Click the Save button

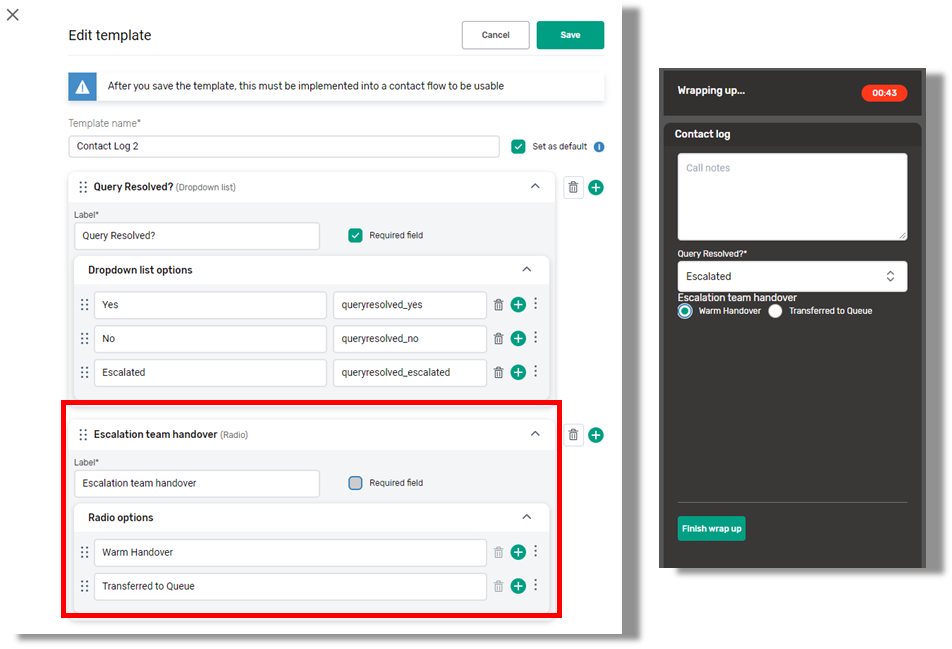(570, 35)
